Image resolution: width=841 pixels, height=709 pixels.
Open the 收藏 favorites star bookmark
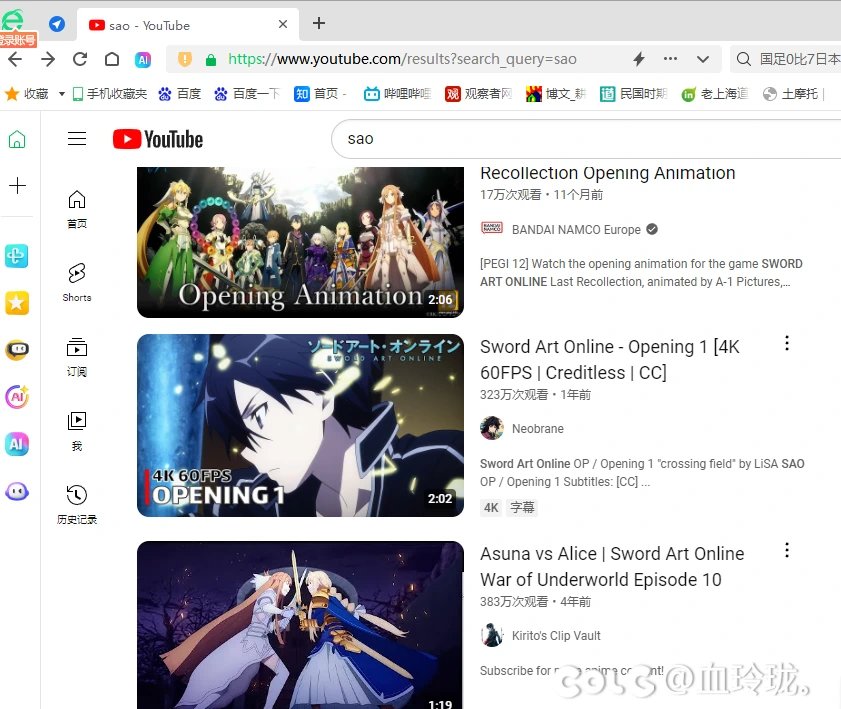click(x=27, y=94)
